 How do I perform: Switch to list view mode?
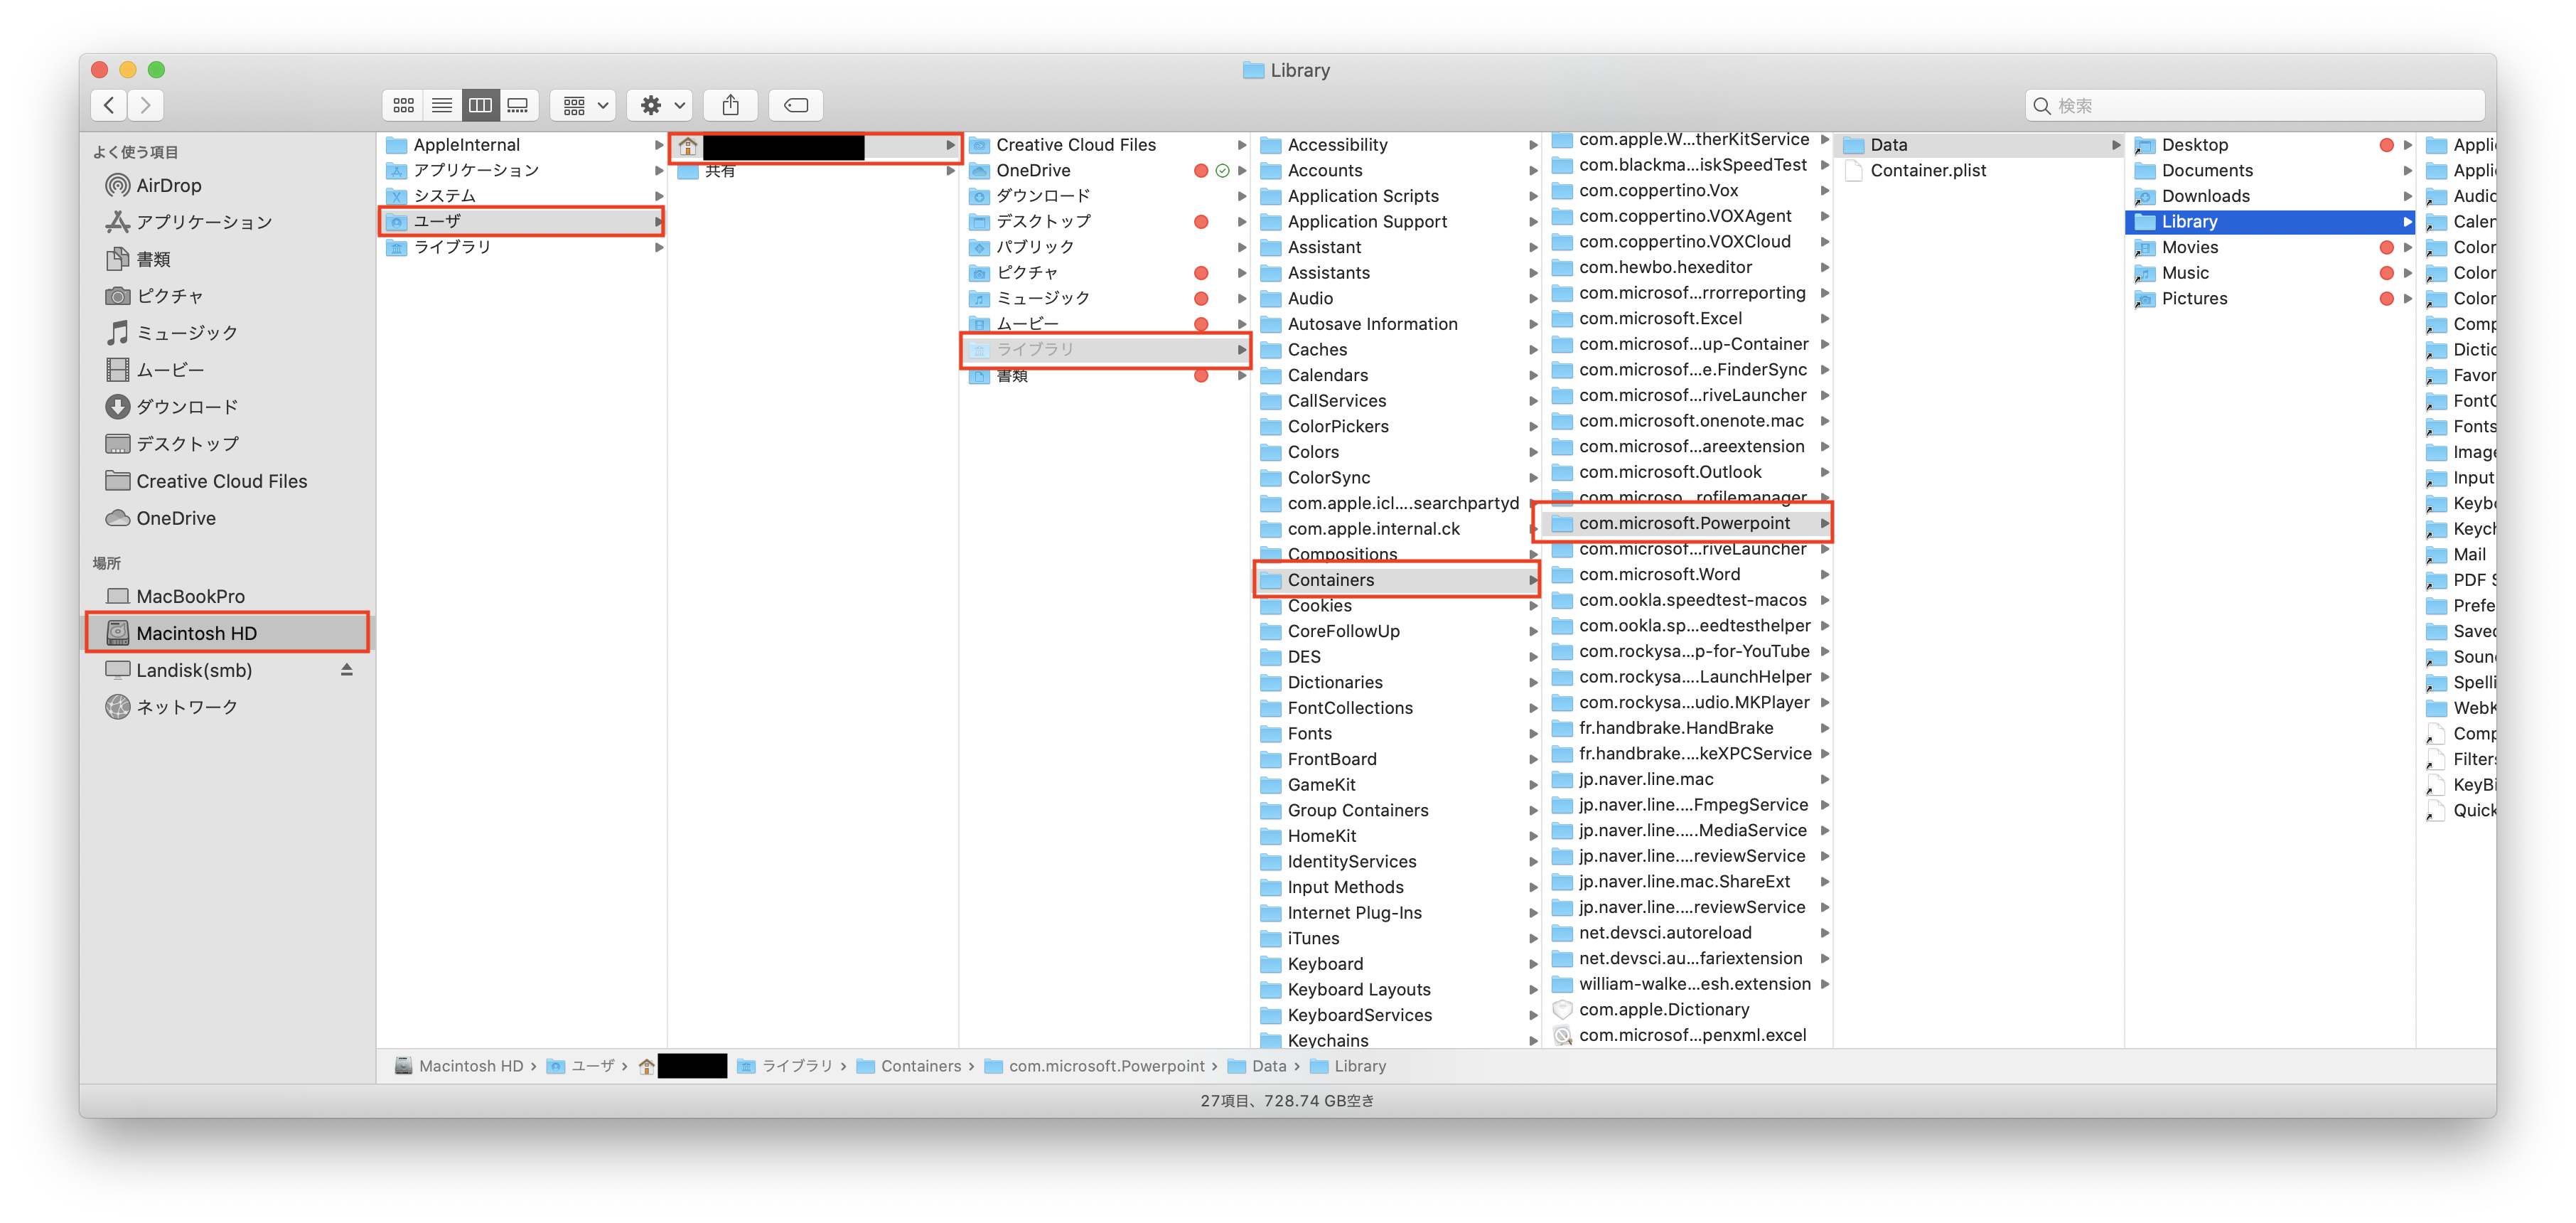pyautogui.click(x=442, y=105)
